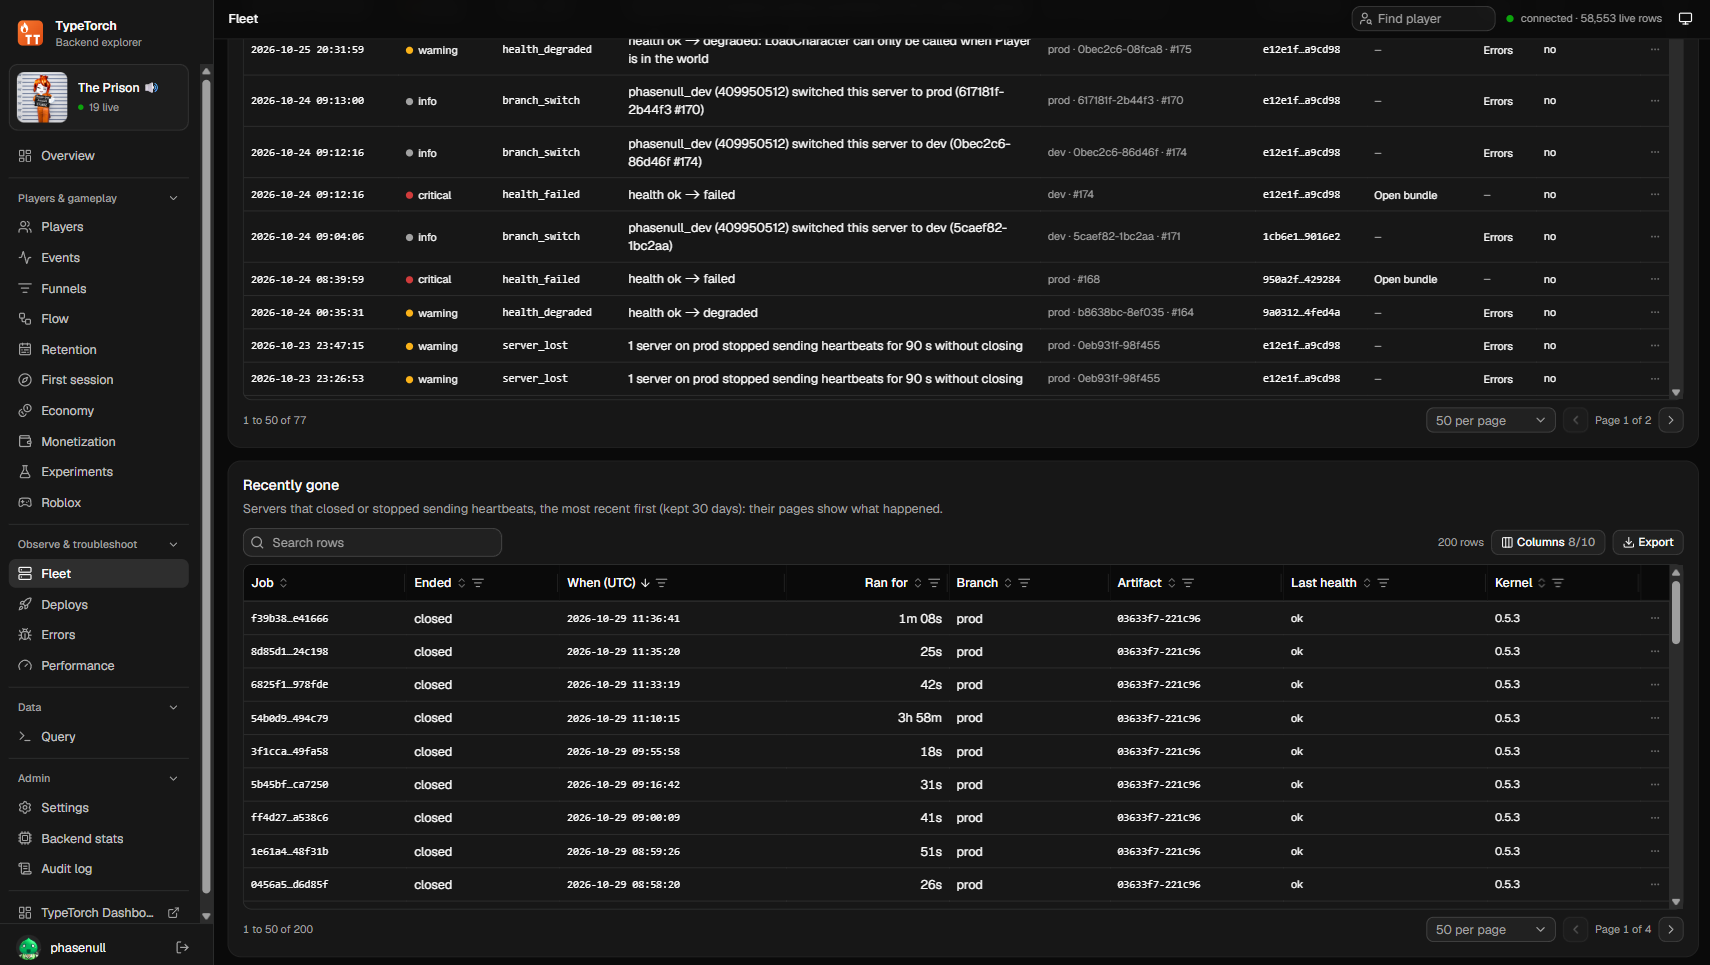Viewport: 1710px width, 965px height.
Task: Open the Columns 8/10 chooser
Action: pos(1548,543)
